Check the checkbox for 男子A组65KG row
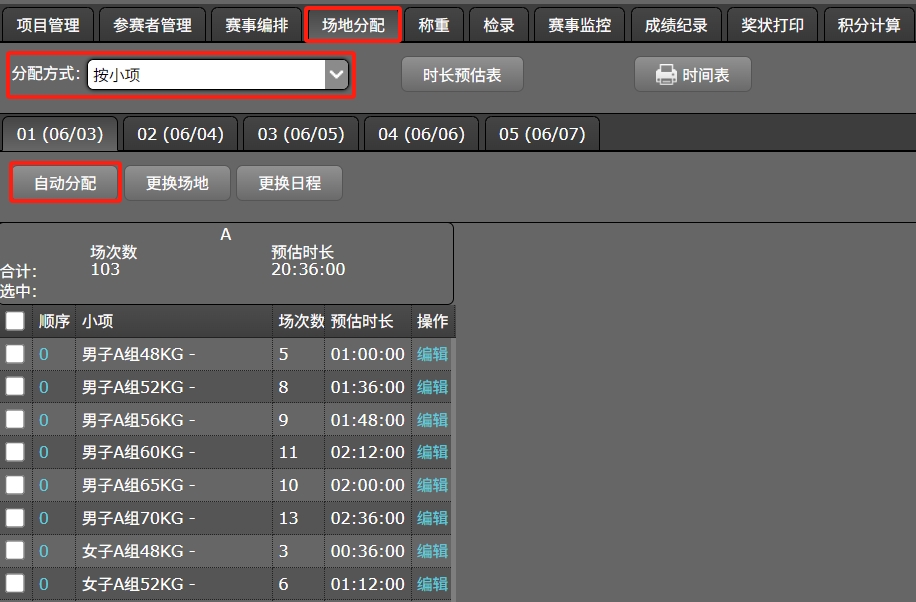 tap(14, 485)
